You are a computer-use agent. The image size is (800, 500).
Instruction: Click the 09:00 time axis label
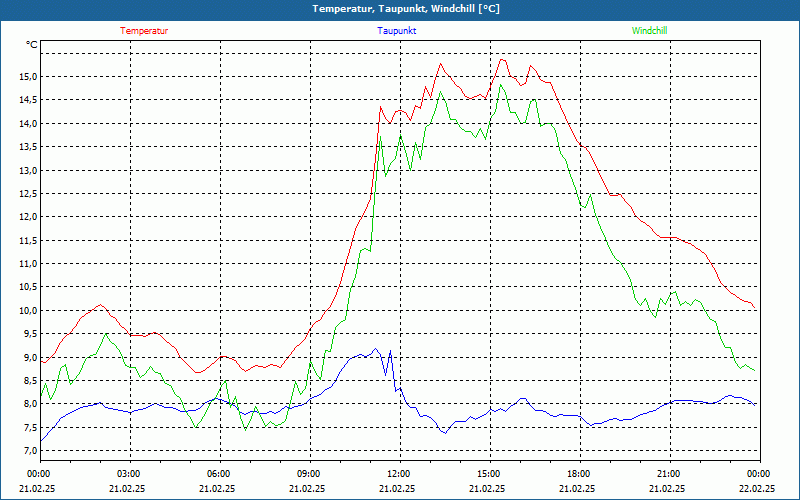coord(309,474)
